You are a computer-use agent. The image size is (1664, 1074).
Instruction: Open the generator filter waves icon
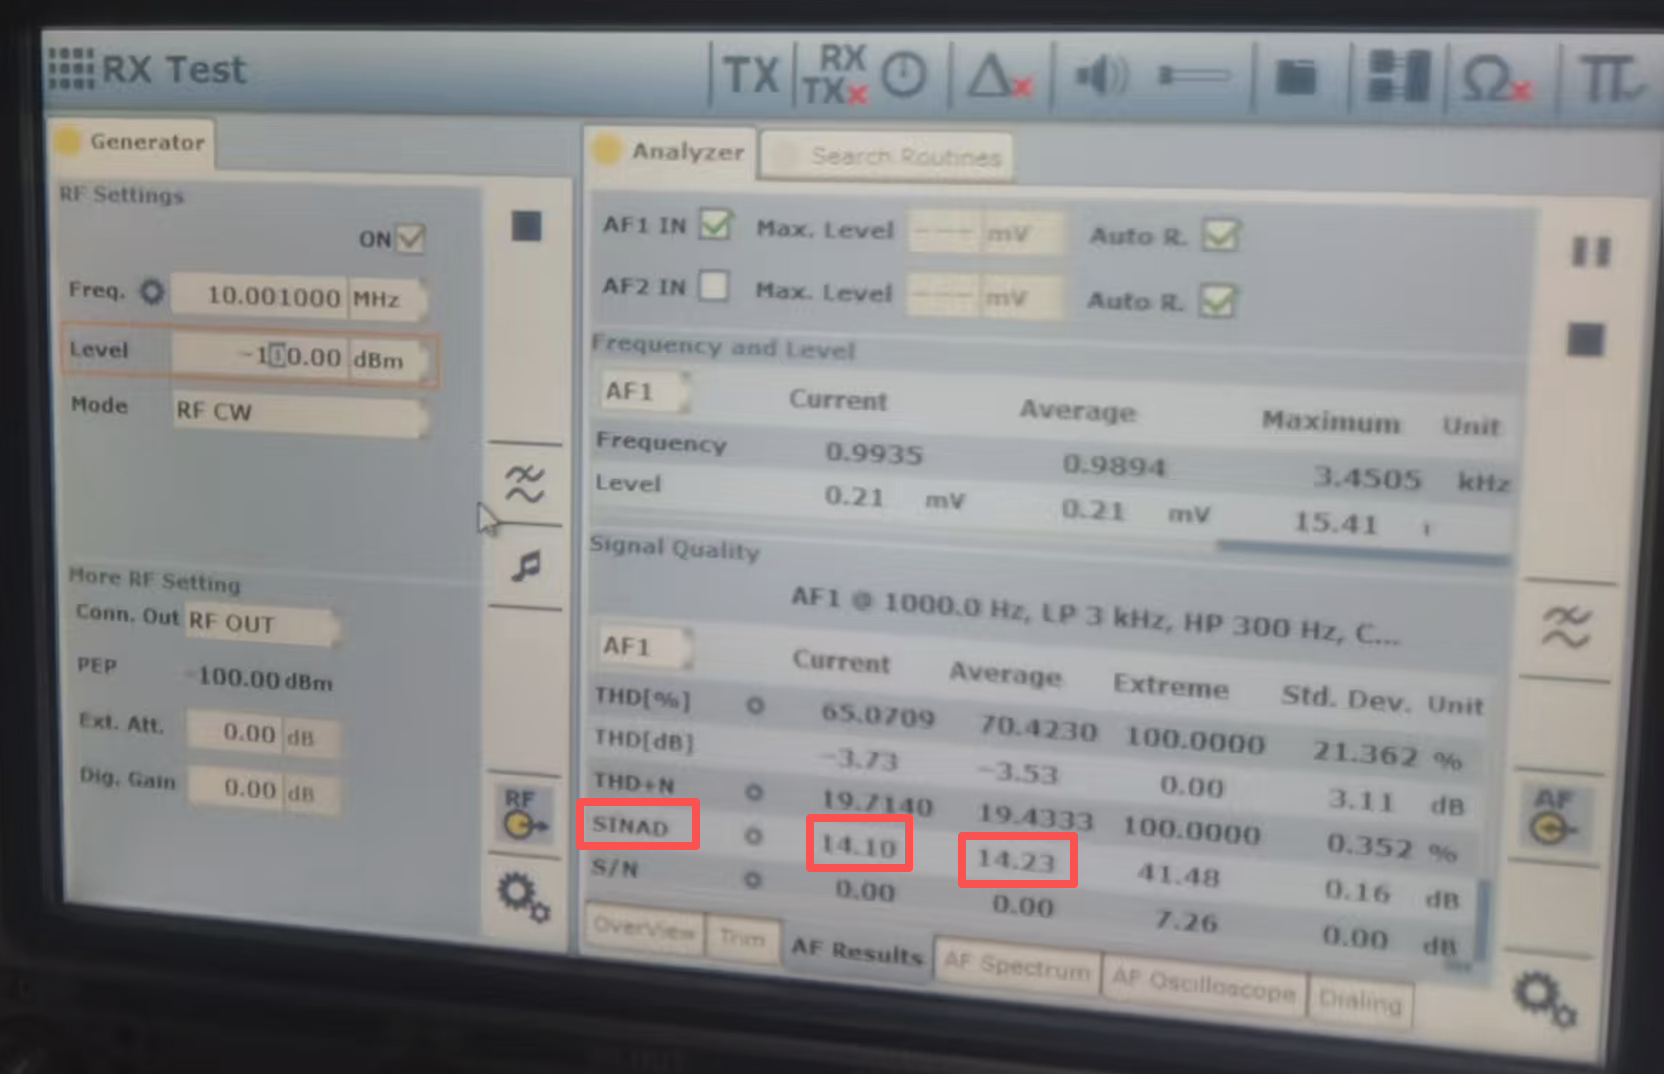(x=525, y=484)
